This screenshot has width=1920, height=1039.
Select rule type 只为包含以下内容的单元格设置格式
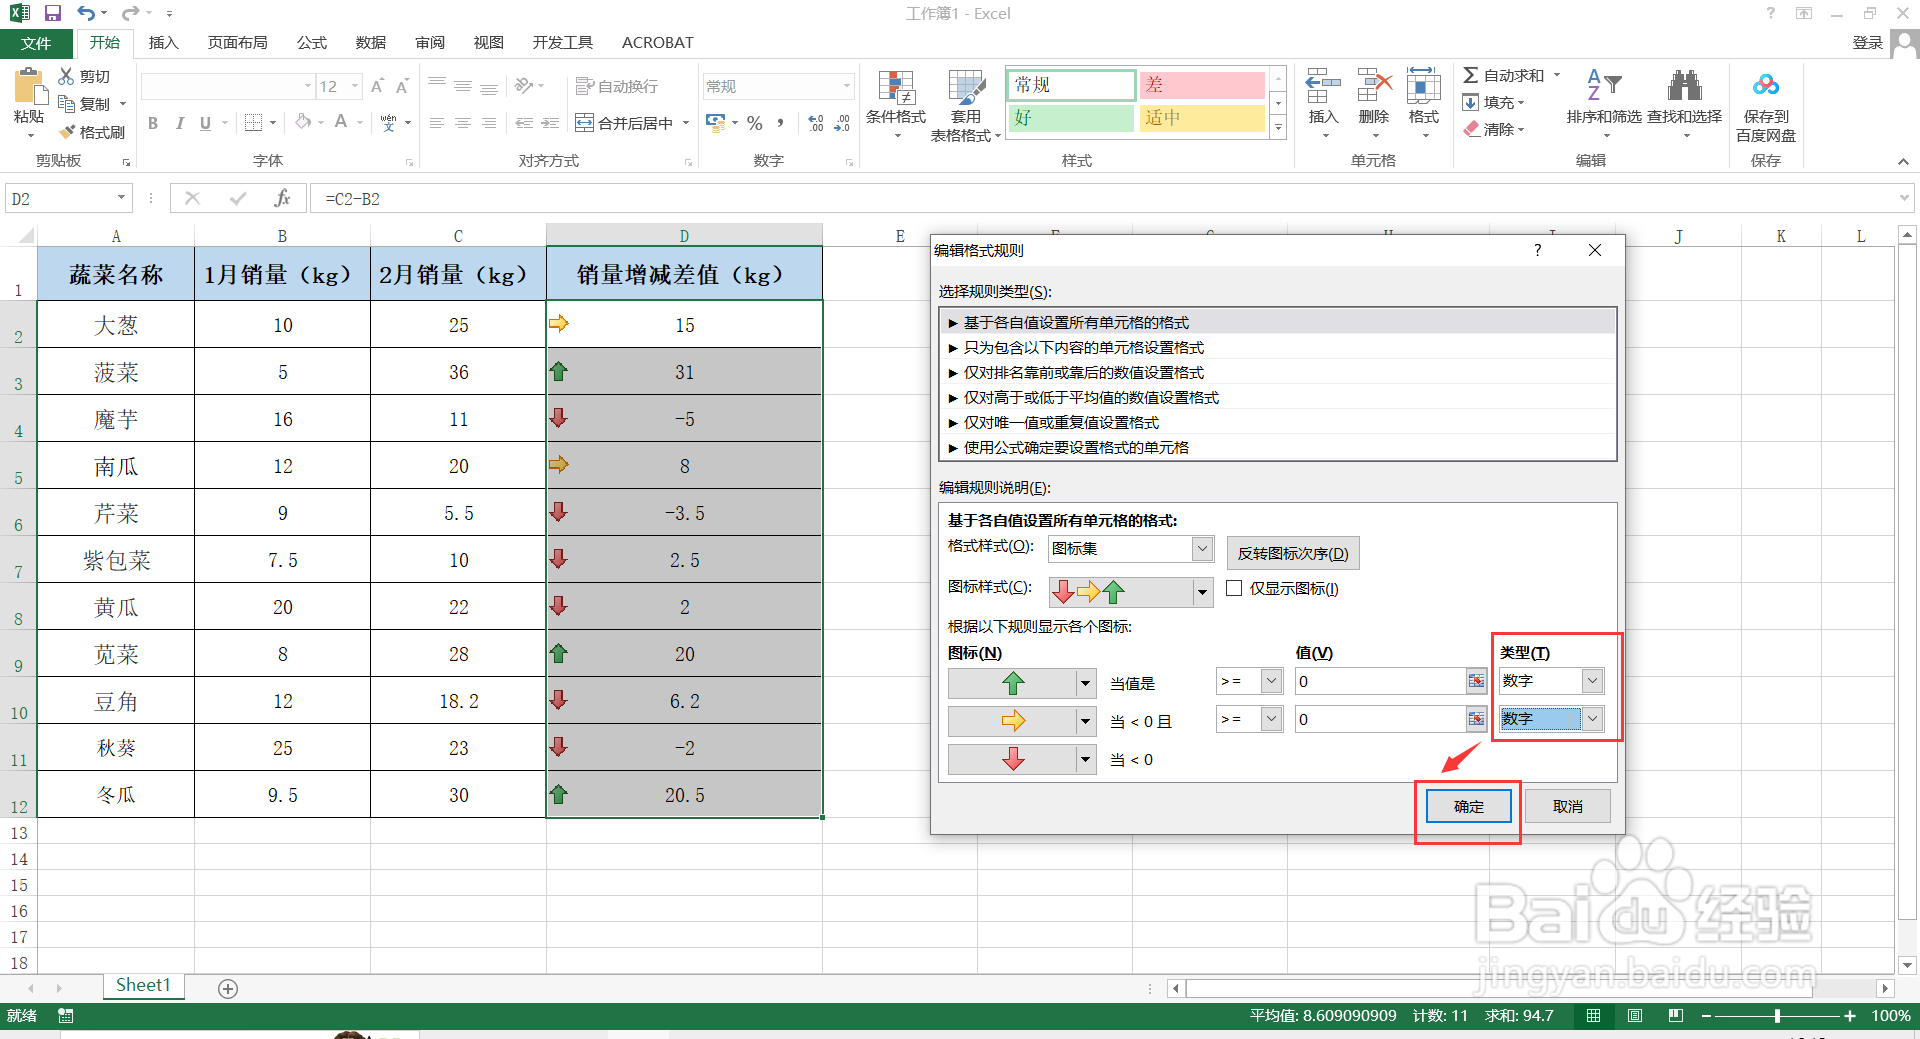(x=1277, y=347)
